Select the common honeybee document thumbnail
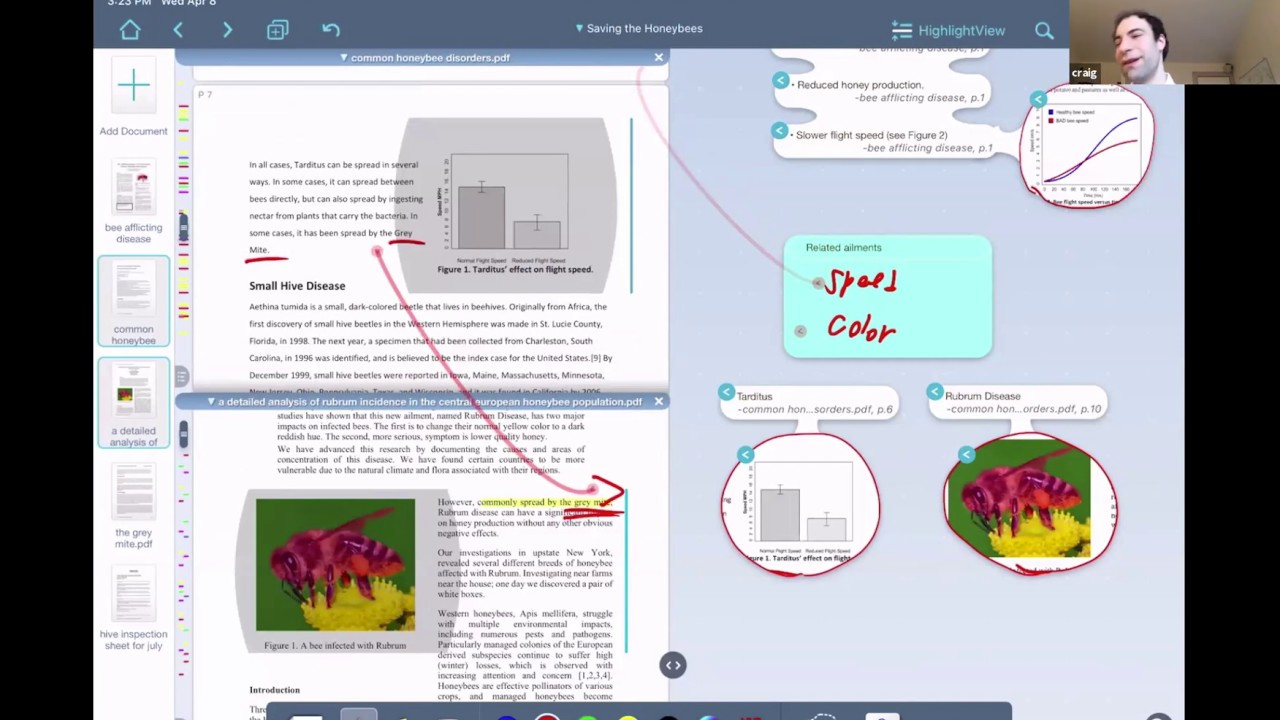Viewport: 1280px width, 720px height. click(133, 302)
